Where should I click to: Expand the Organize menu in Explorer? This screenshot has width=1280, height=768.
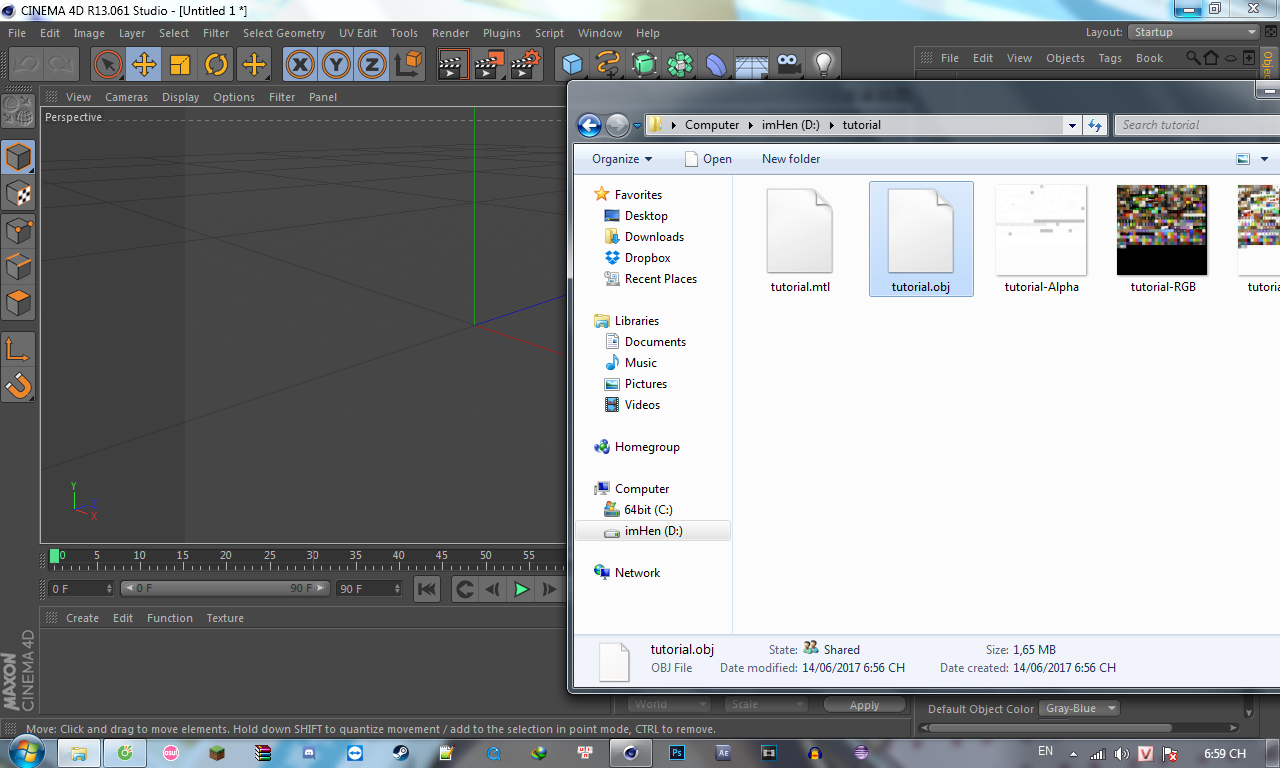click(621, 159)
